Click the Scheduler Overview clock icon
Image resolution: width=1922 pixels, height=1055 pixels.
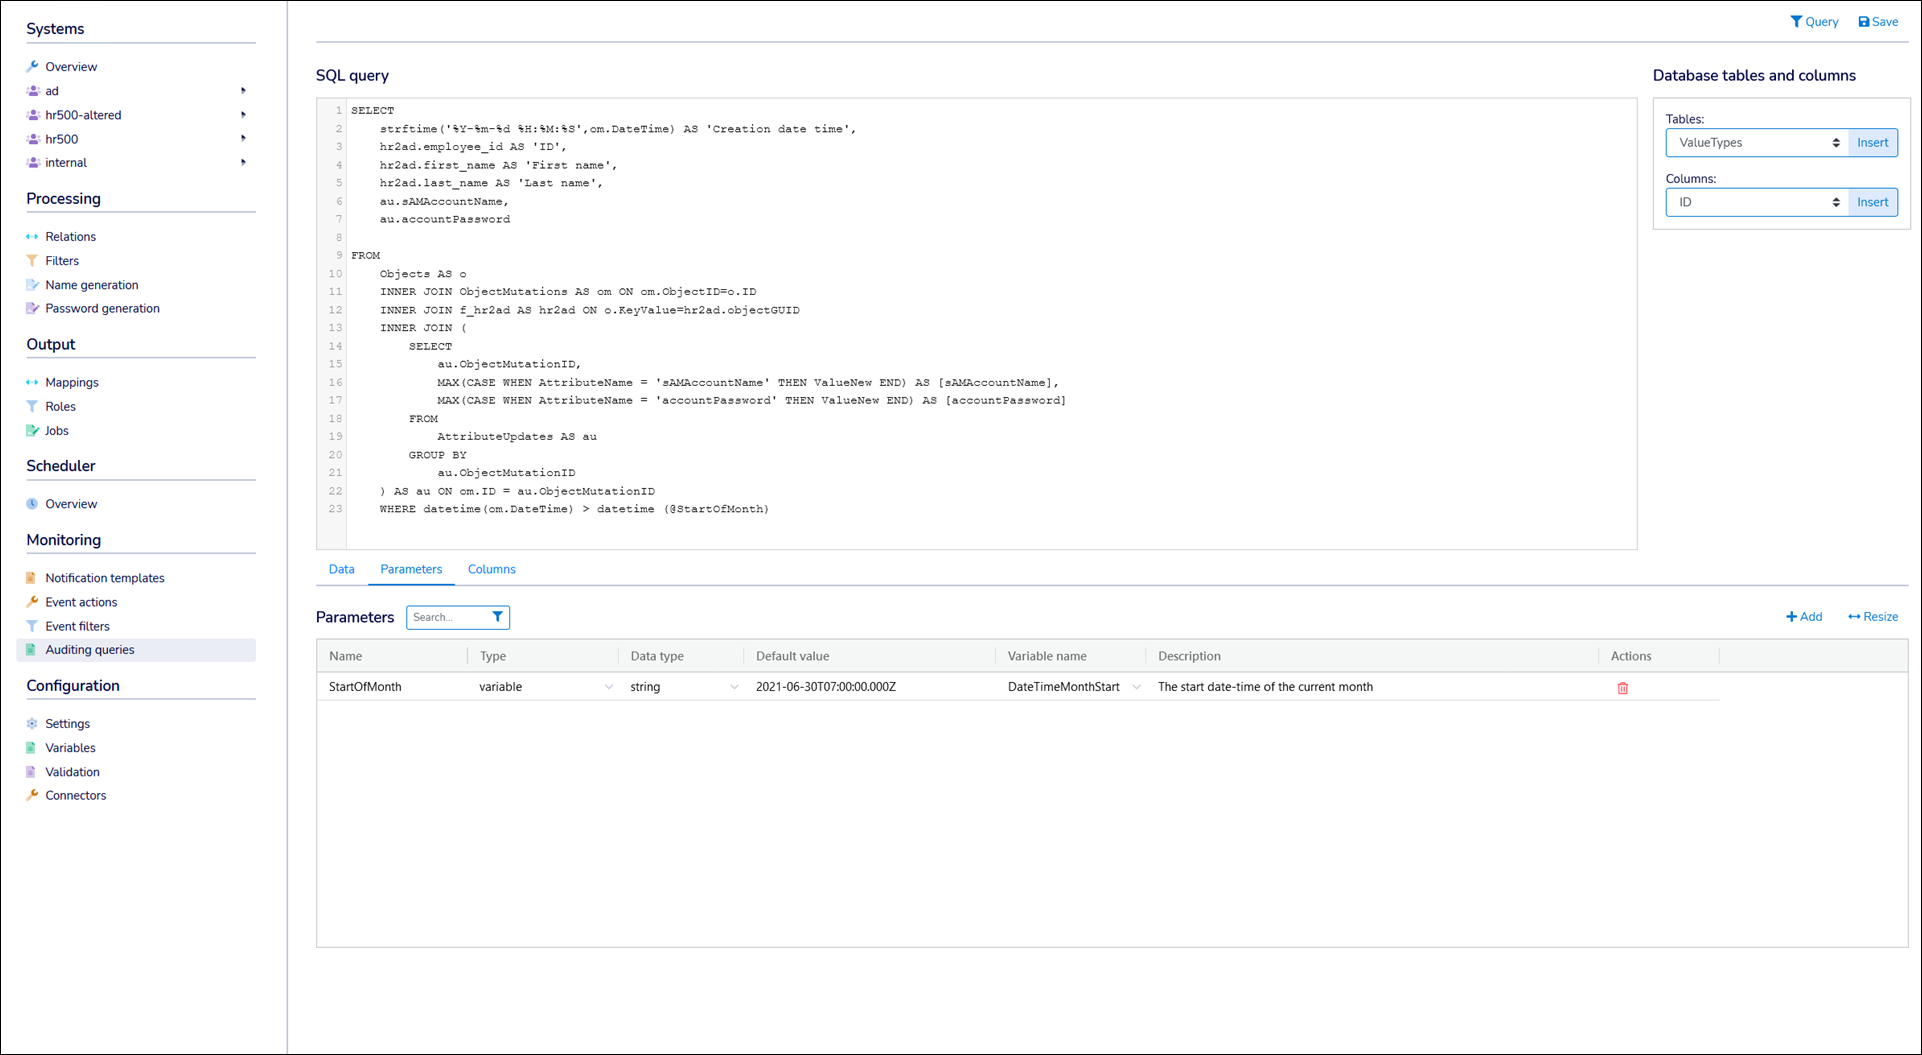(x=32, y=504)
